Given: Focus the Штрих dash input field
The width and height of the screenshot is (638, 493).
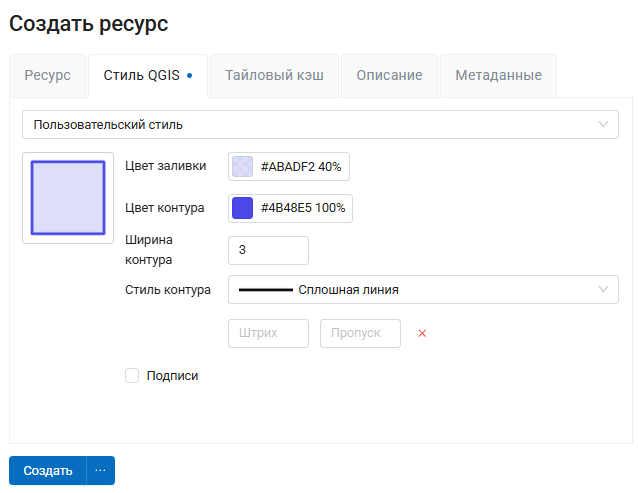Looking at the screenshot, I should [x=268, y=333].
